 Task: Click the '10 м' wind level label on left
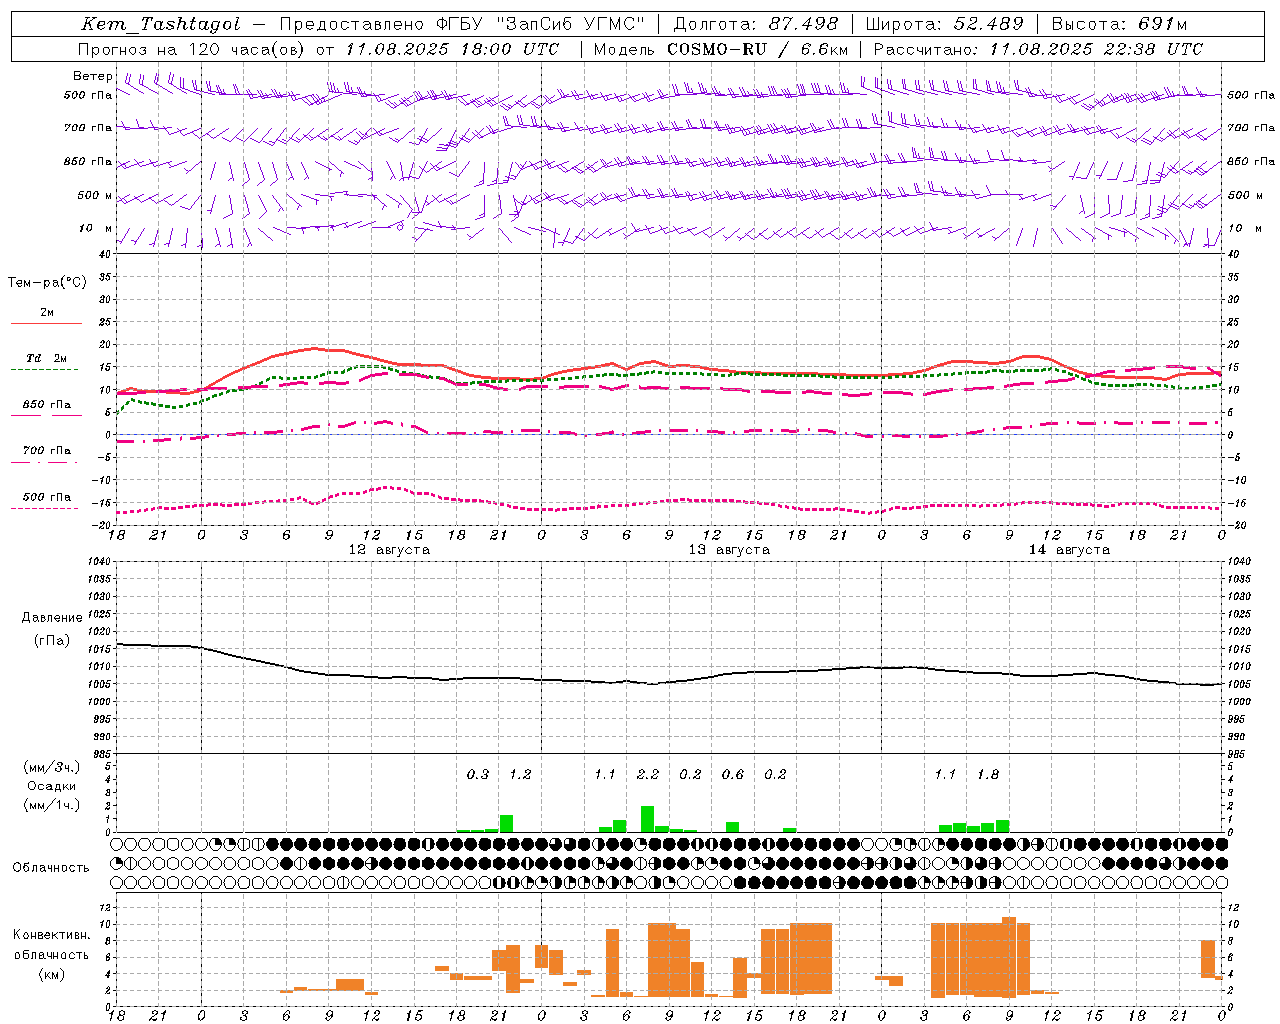click(96, 229)
